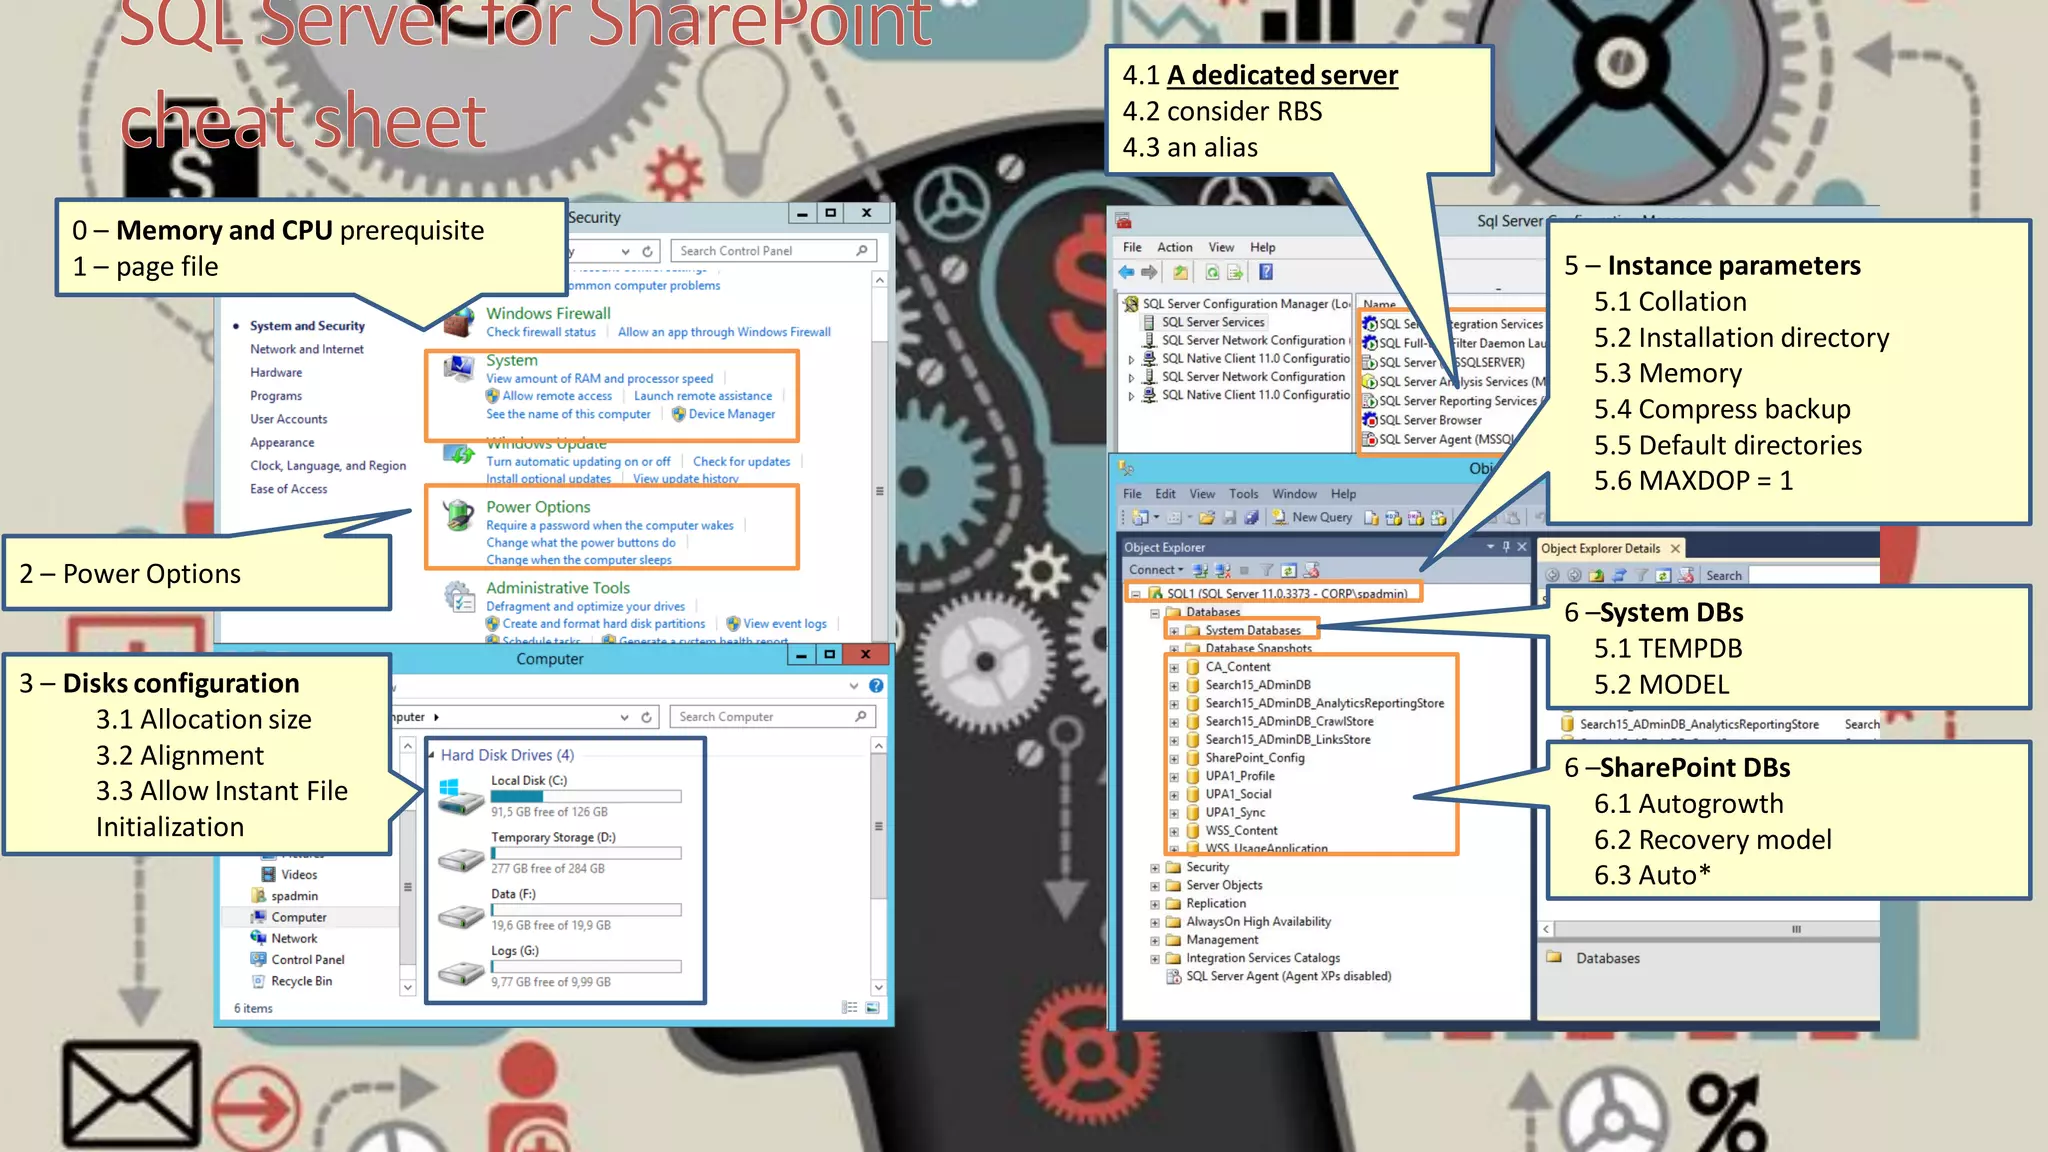Click Refresh icon in Configuration Manager toolbar
Screen dimensions: 2048x1152
(1212, 272)
